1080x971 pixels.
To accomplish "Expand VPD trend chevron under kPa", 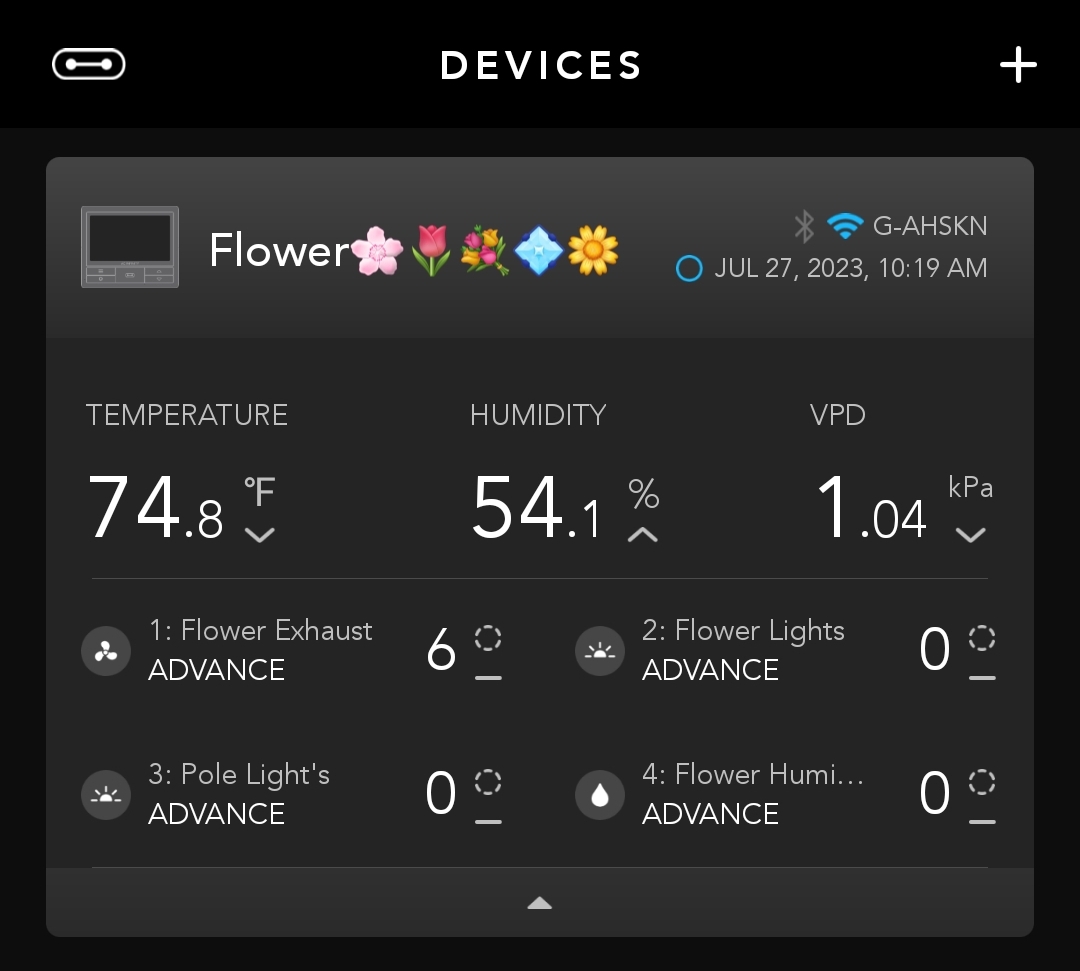I will [x=970, y=534].
